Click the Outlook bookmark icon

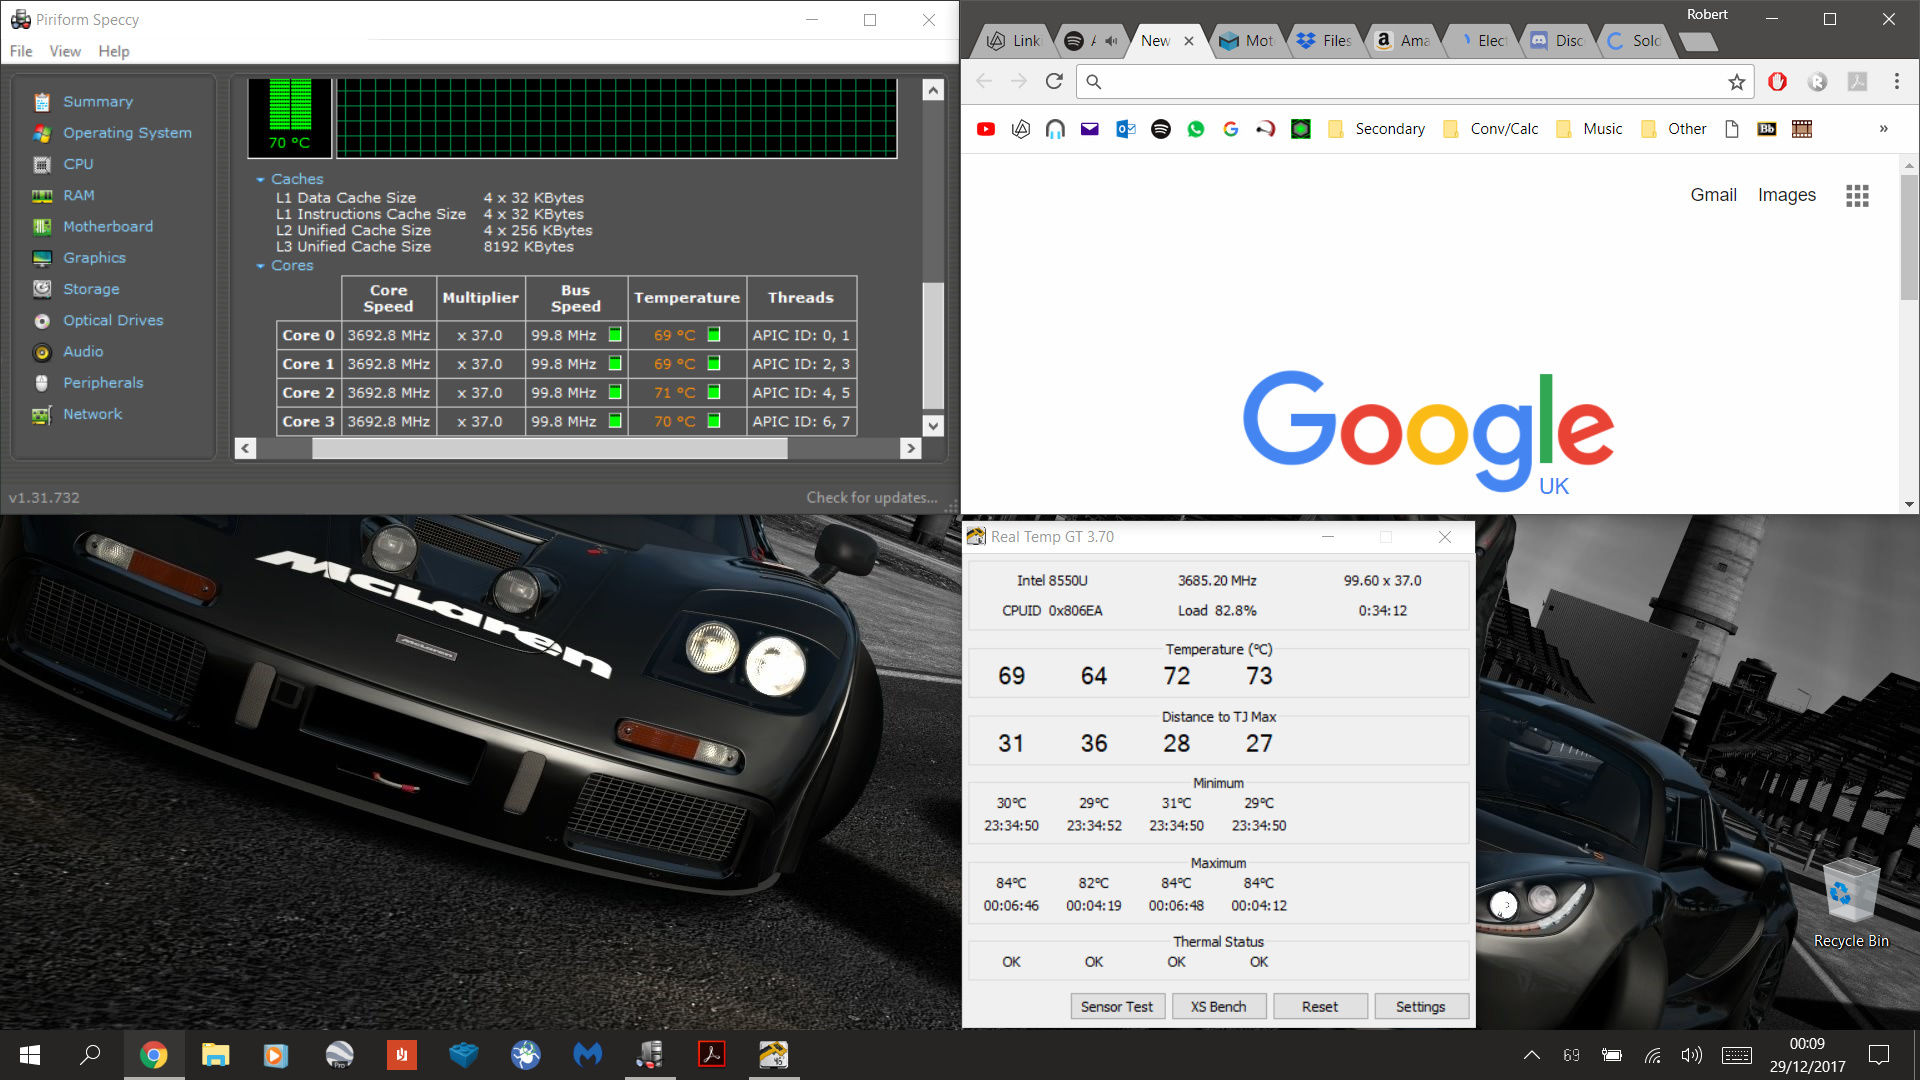pos(1126,129)
